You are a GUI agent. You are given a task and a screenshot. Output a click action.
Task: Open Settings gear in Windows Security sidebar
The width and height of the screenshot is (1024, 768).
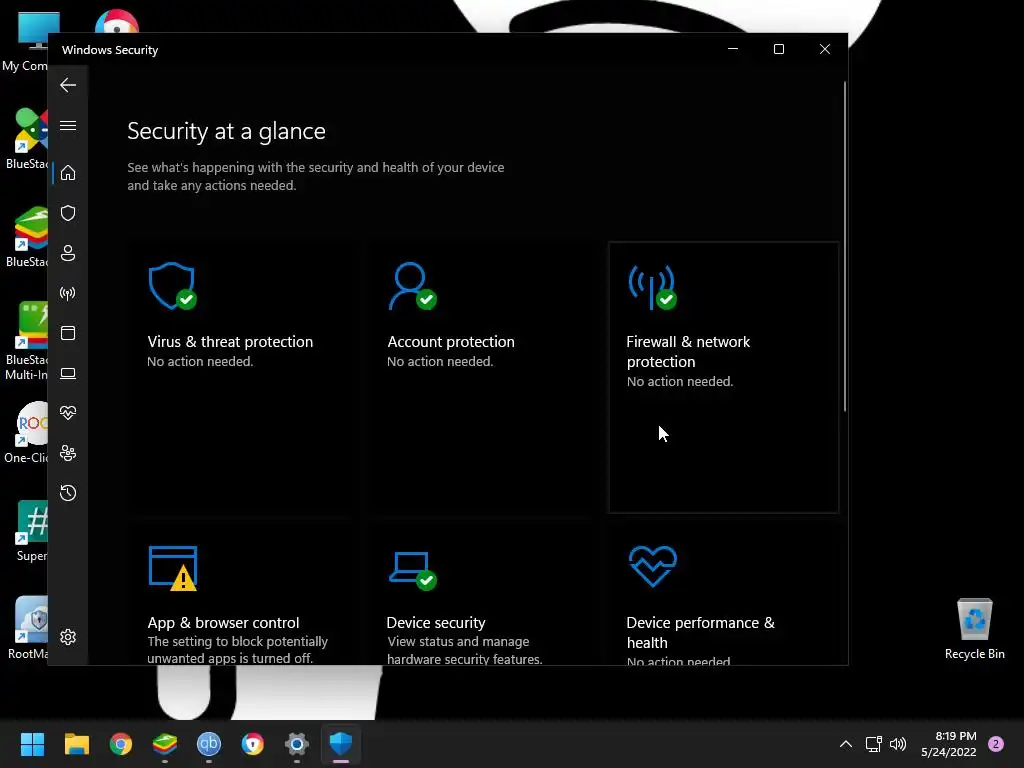[x=68, y=637]
